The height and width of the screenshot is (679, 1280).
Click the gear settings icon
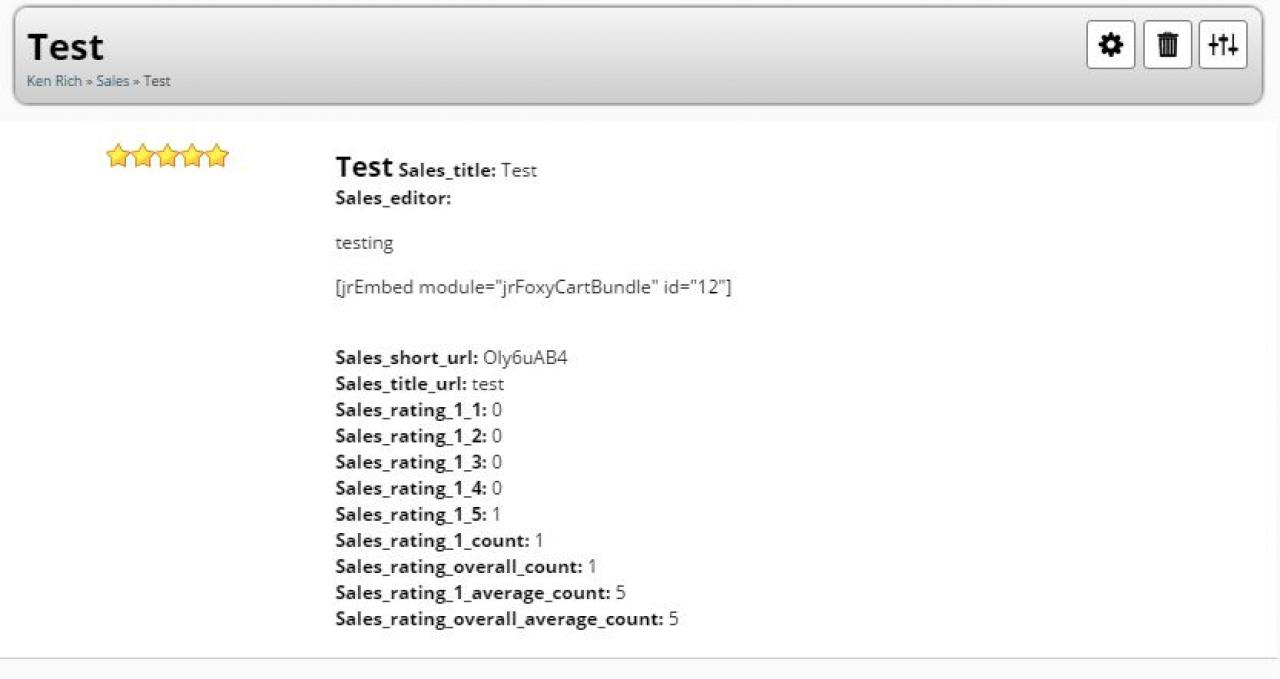pos(1111,45)
